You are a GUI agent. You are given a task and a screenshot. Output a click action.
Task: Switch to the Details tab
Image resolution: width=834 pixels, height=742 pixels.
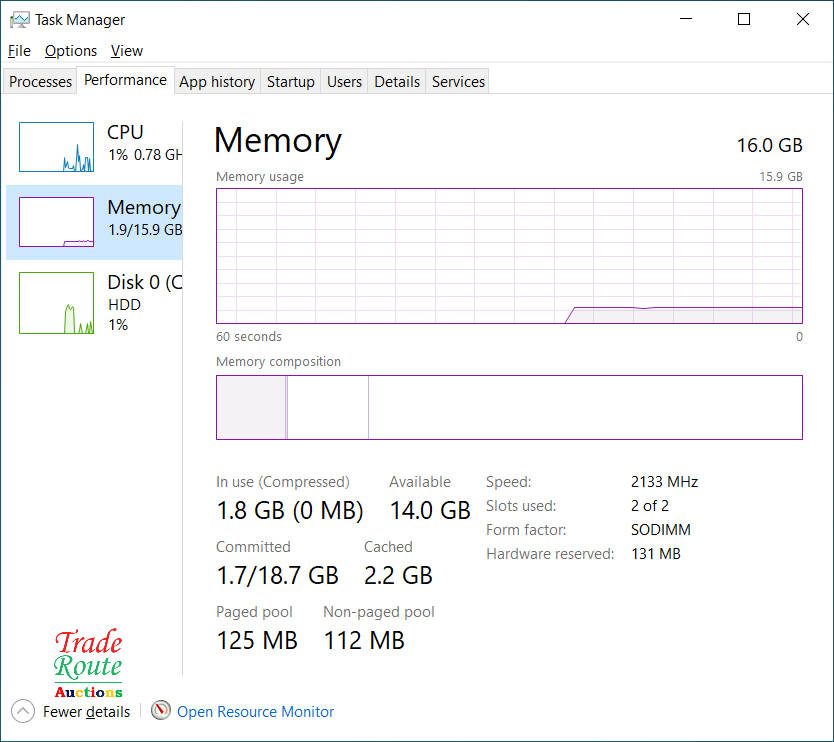click(397, 82)
